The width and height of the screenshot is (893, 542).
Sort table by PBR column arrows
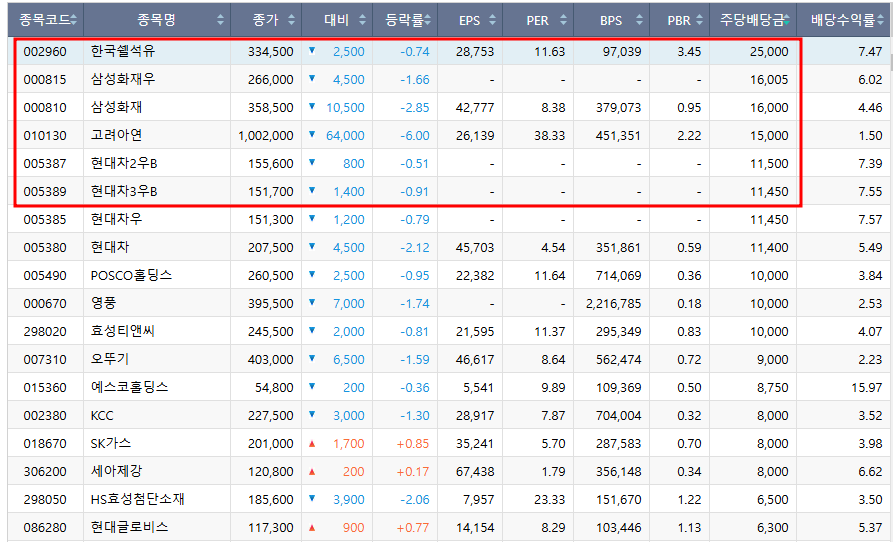pyautogui.click(x=699, y=20)
